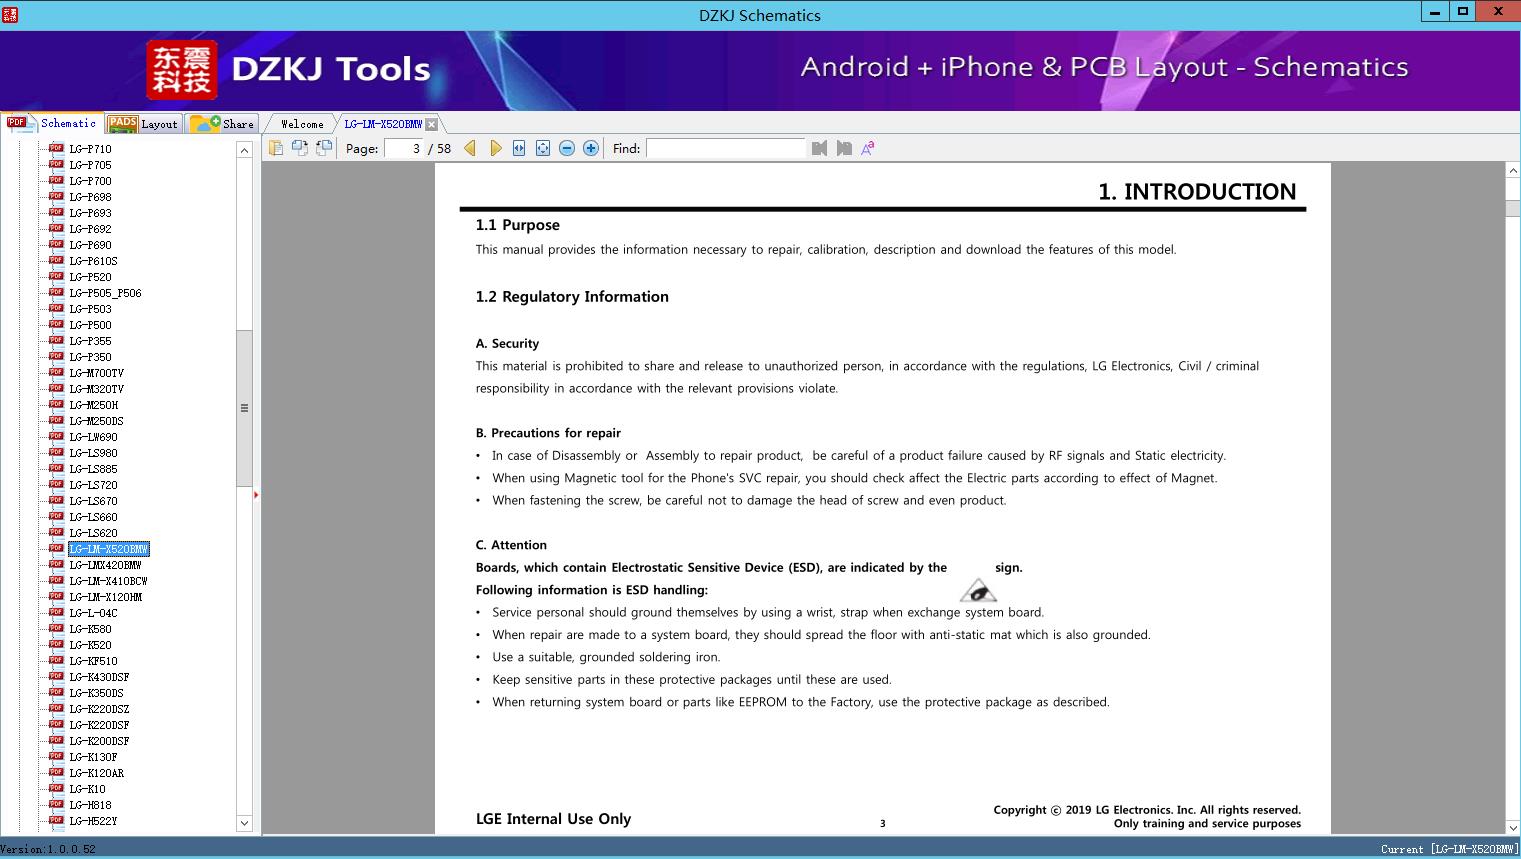Open LG-LS980 schematic
Image resolution: width=1521 pixels, height=859 pixels.
(93, 453)
